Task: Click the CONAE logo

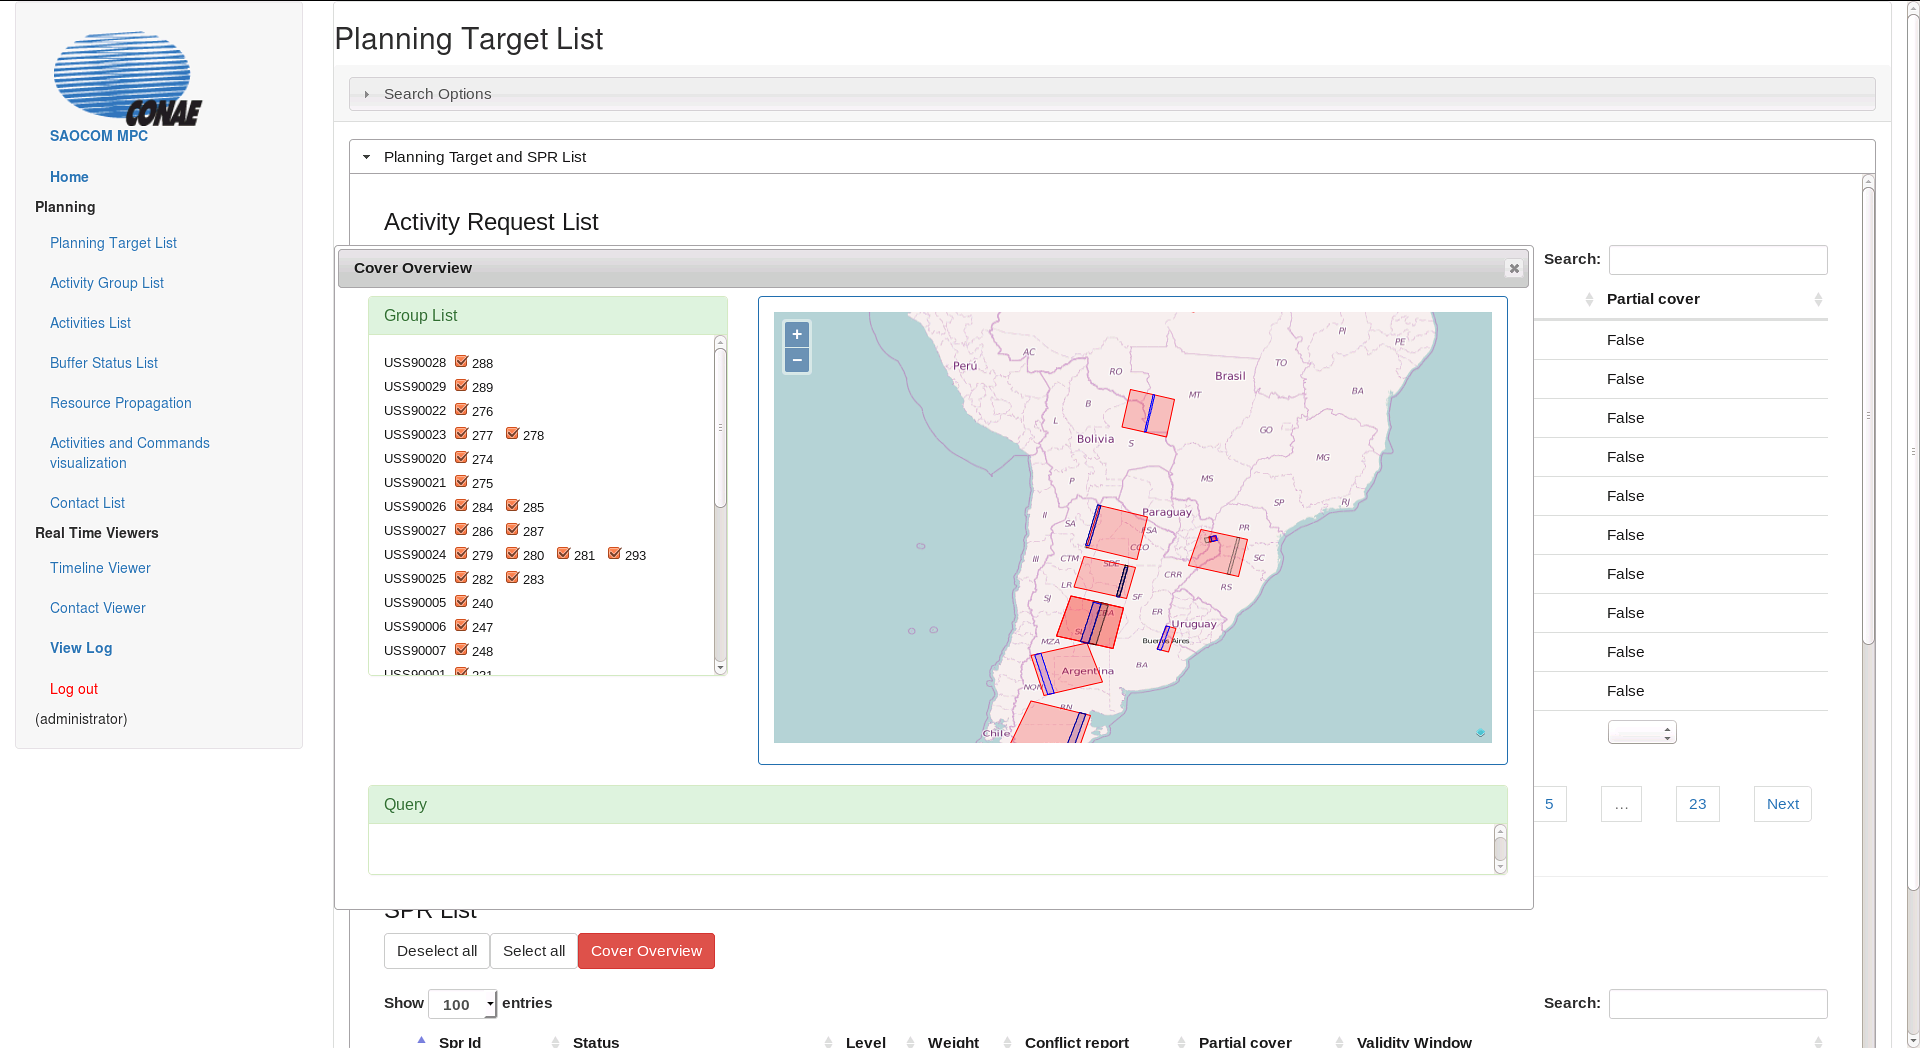Action: [x=126, y=79]
